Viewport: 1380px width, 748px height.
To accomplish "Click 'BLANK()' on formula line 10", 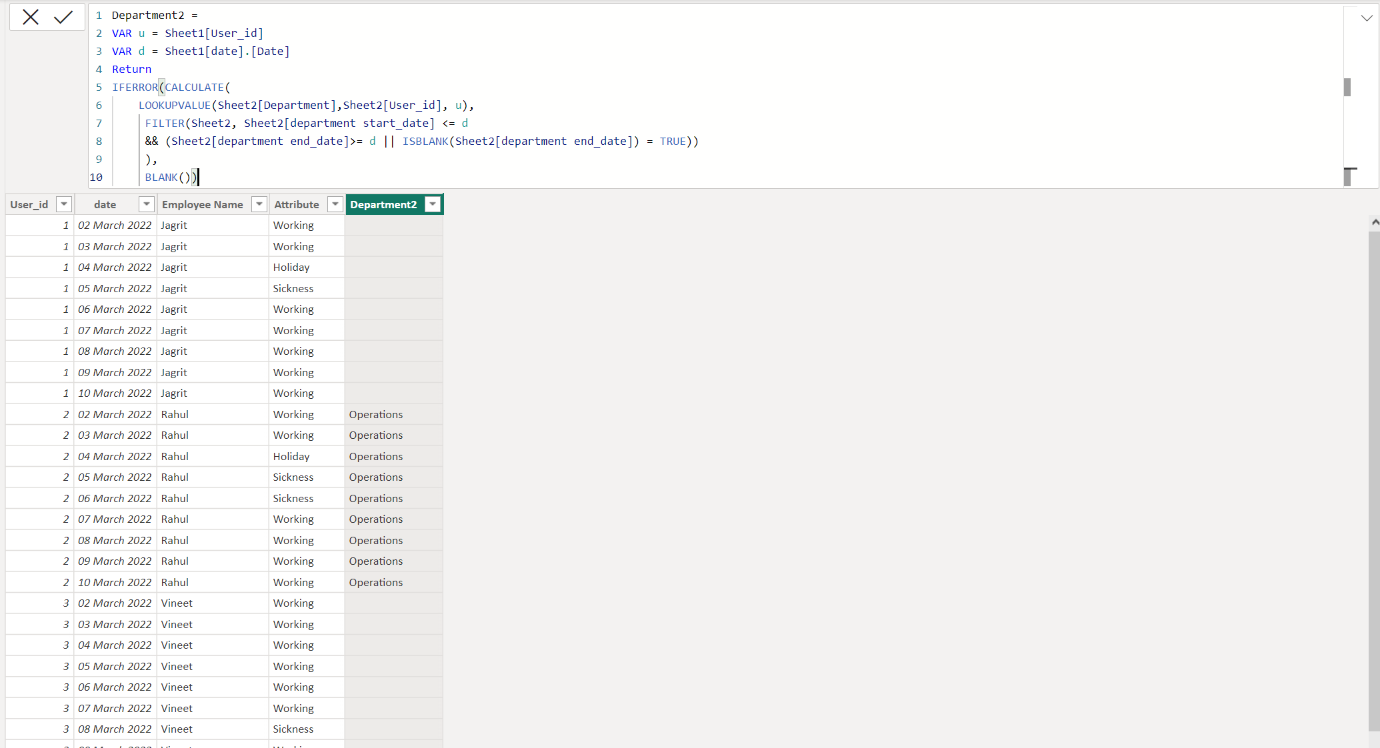I will tap(168, 177).
